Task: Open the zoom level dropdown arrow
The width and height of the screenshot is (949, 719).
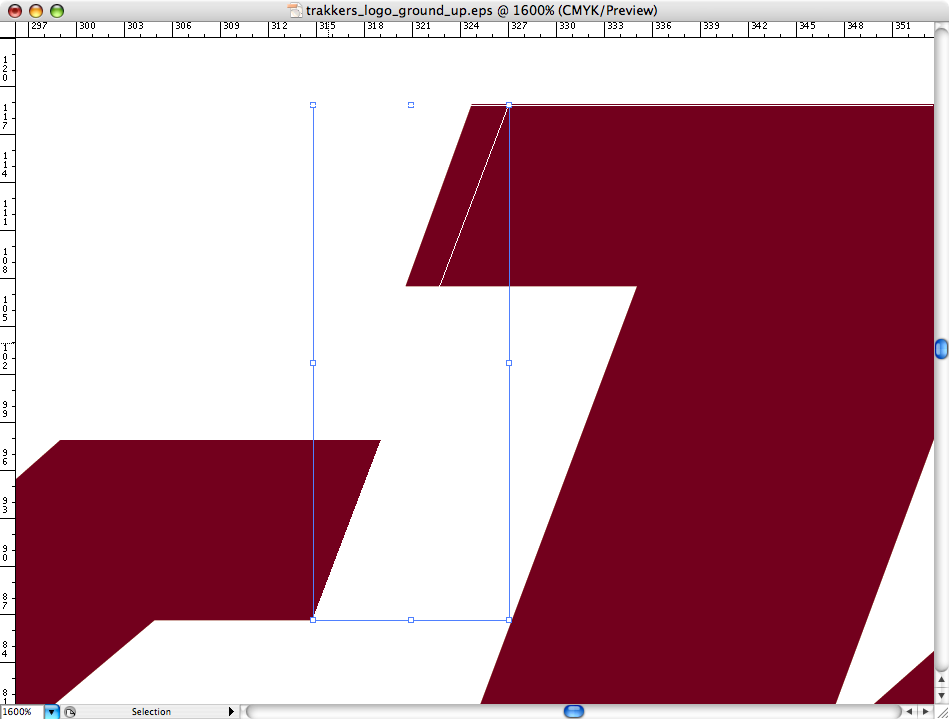Action: point(51,712)
